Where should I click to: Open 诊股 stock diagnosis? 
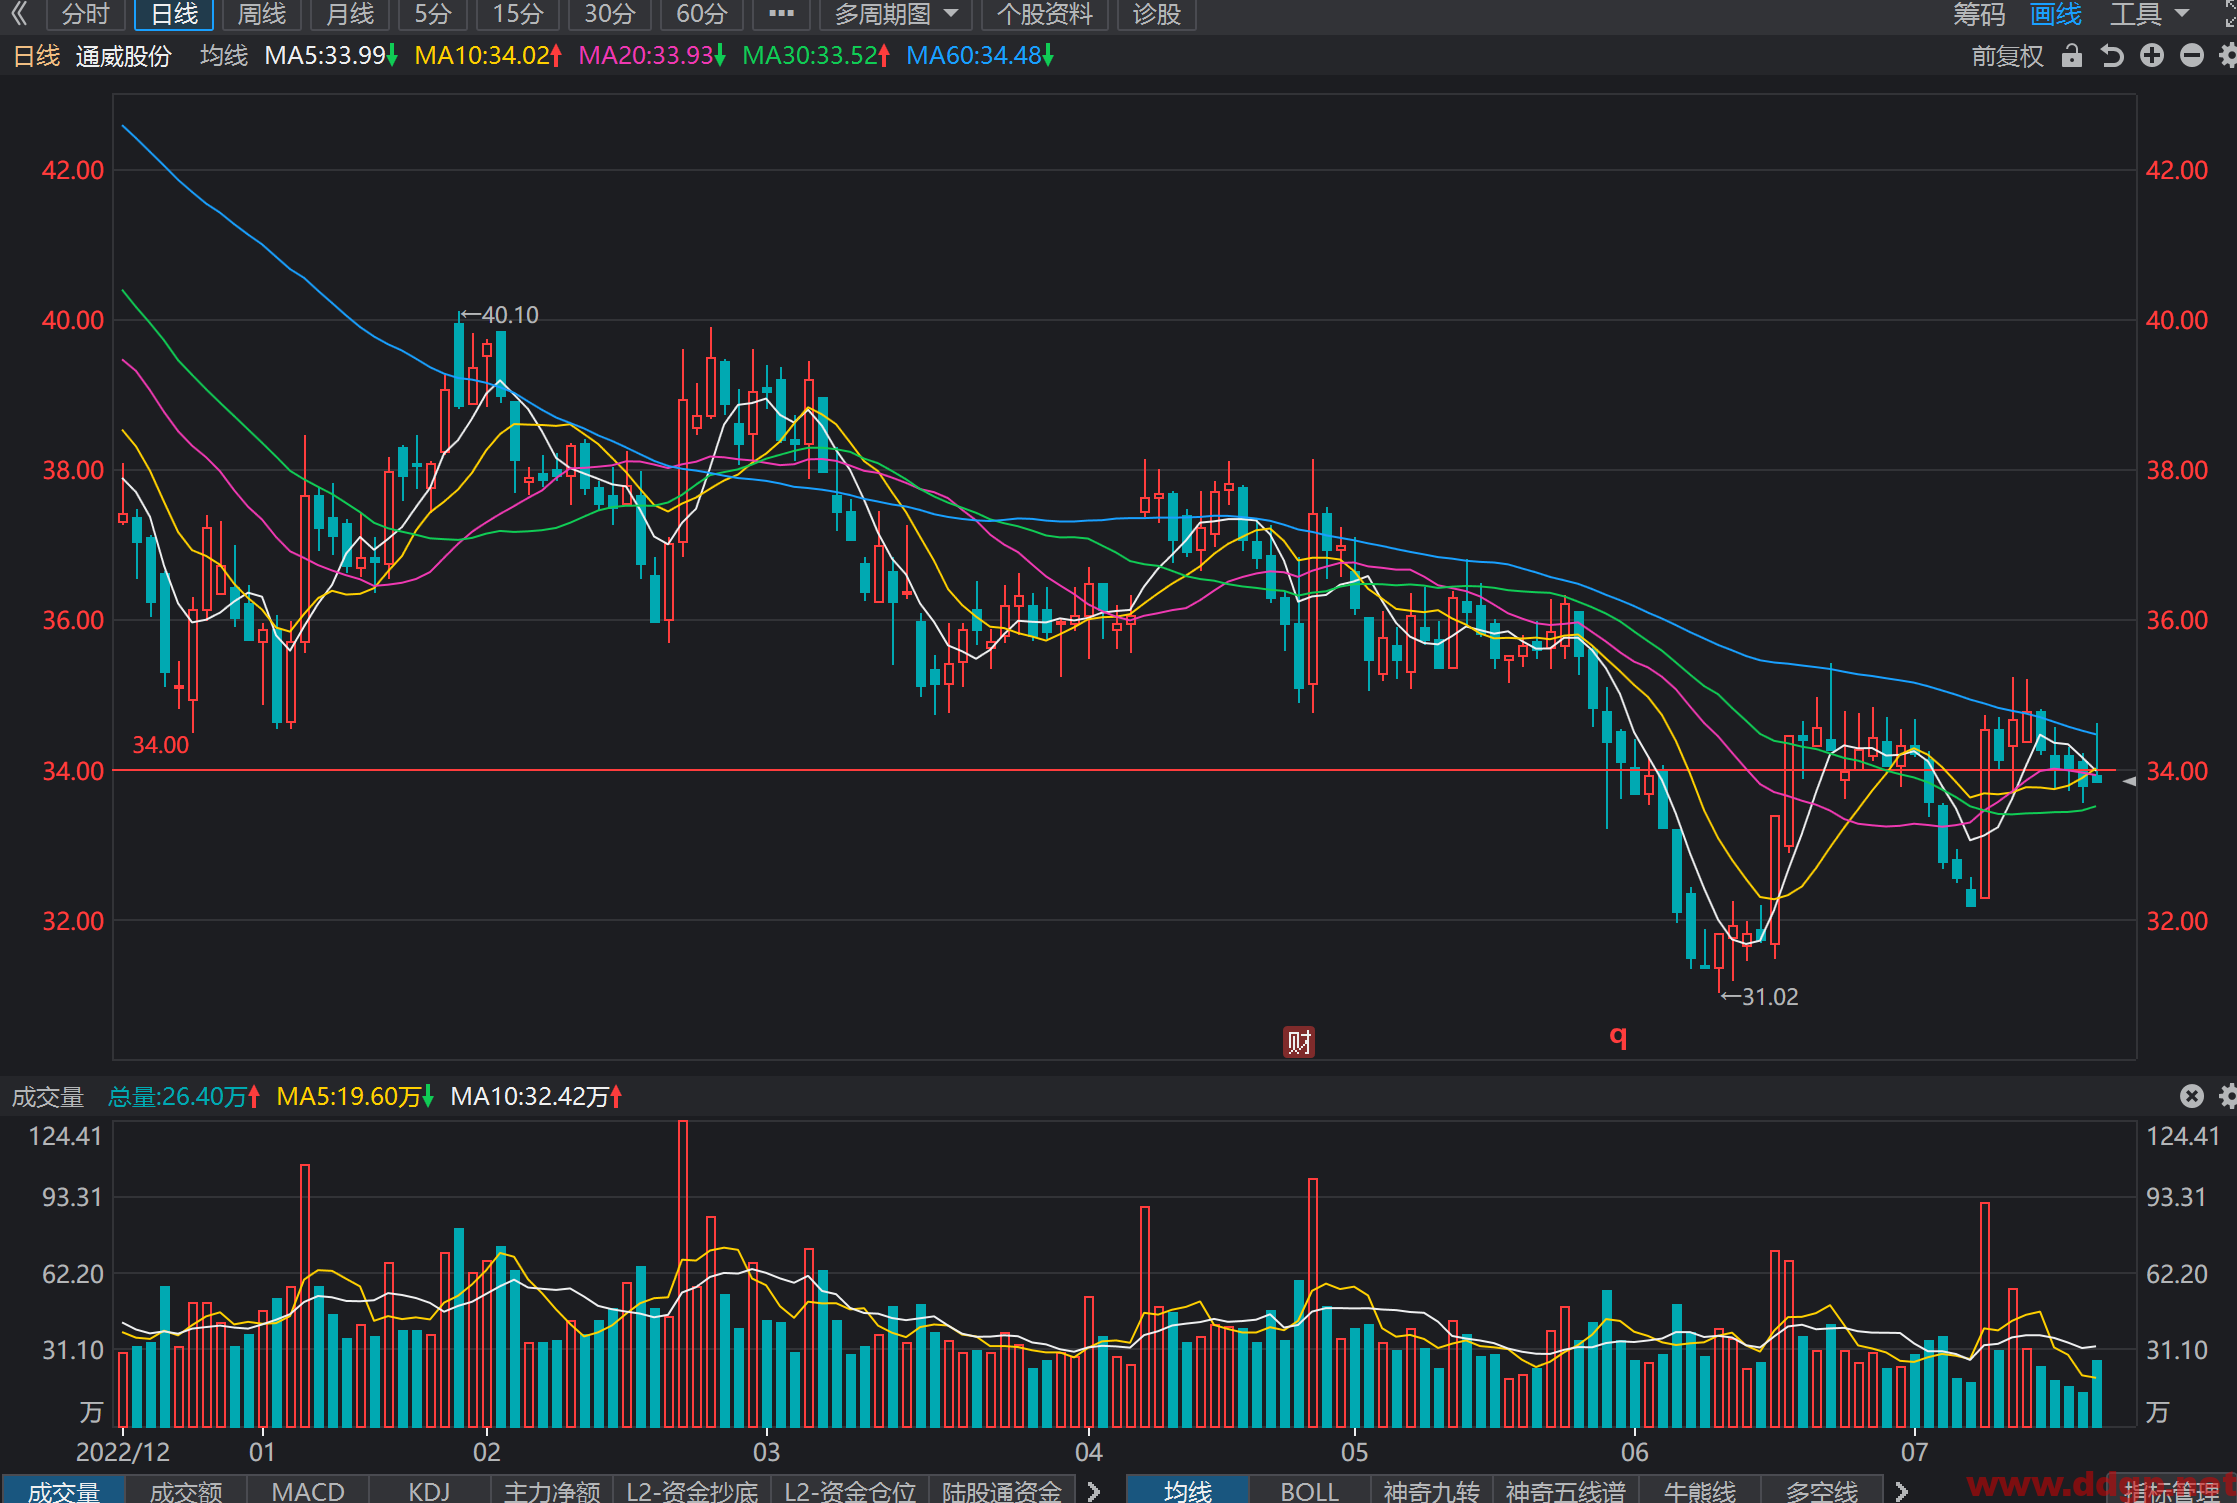coord(1157,14)
